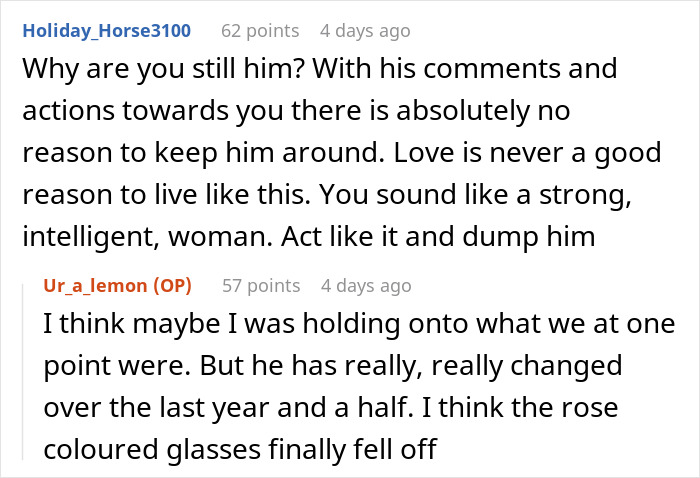Click the 57 points score
700x478 pixels.
click(x=260, y=286)
